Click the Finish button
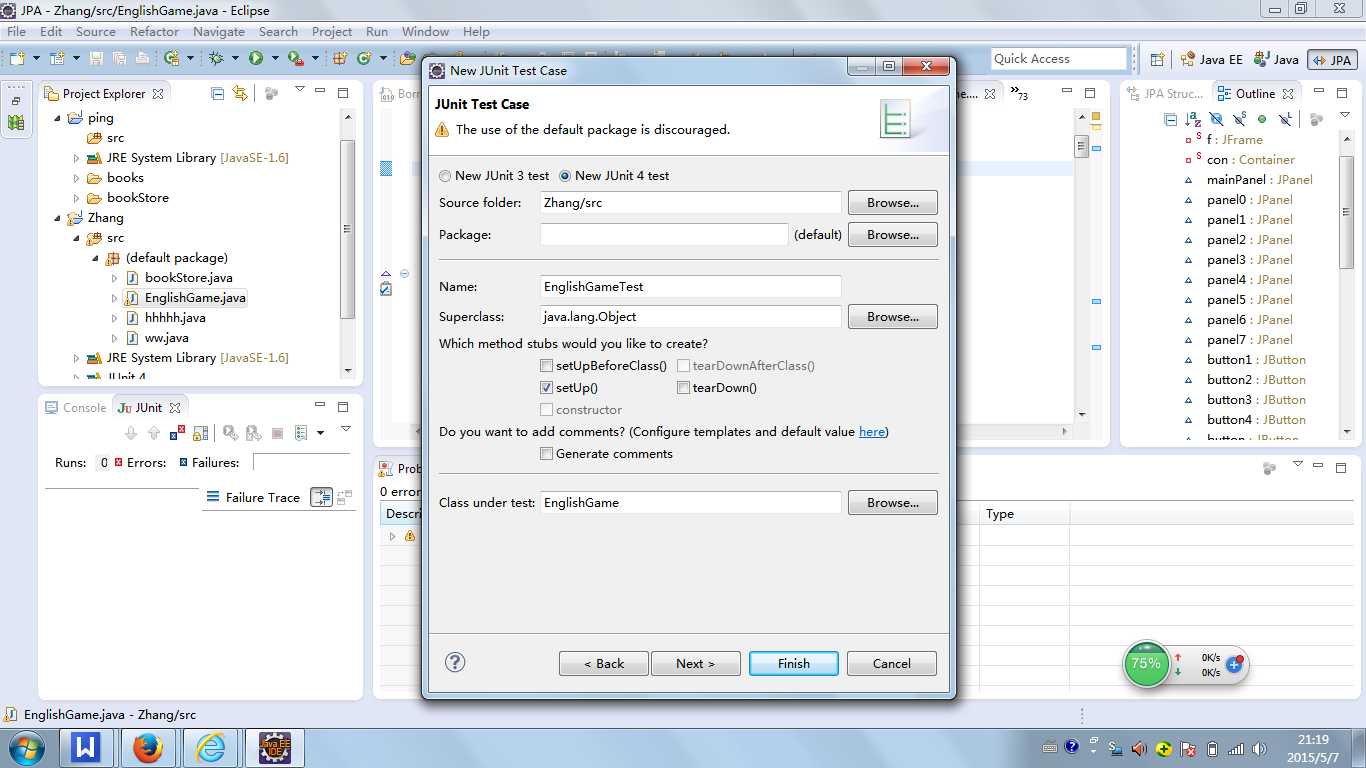Image resolution: width=1366 pixels, height=768 pixels. [794, 664]
